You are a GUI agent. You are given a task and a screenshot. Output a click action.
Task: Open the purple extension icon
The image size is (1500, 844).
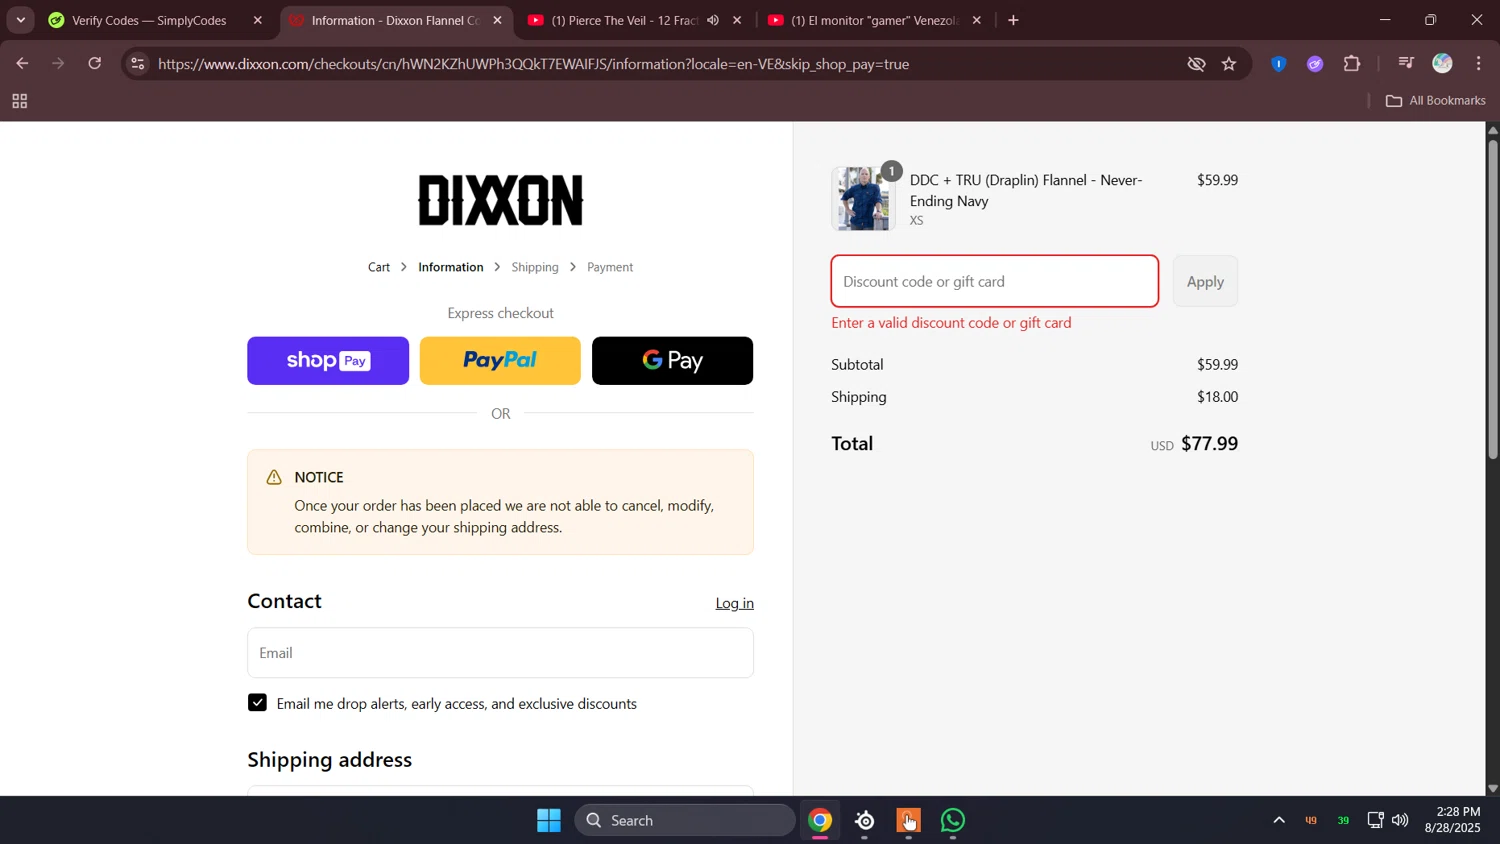(x=1315, y=64)
